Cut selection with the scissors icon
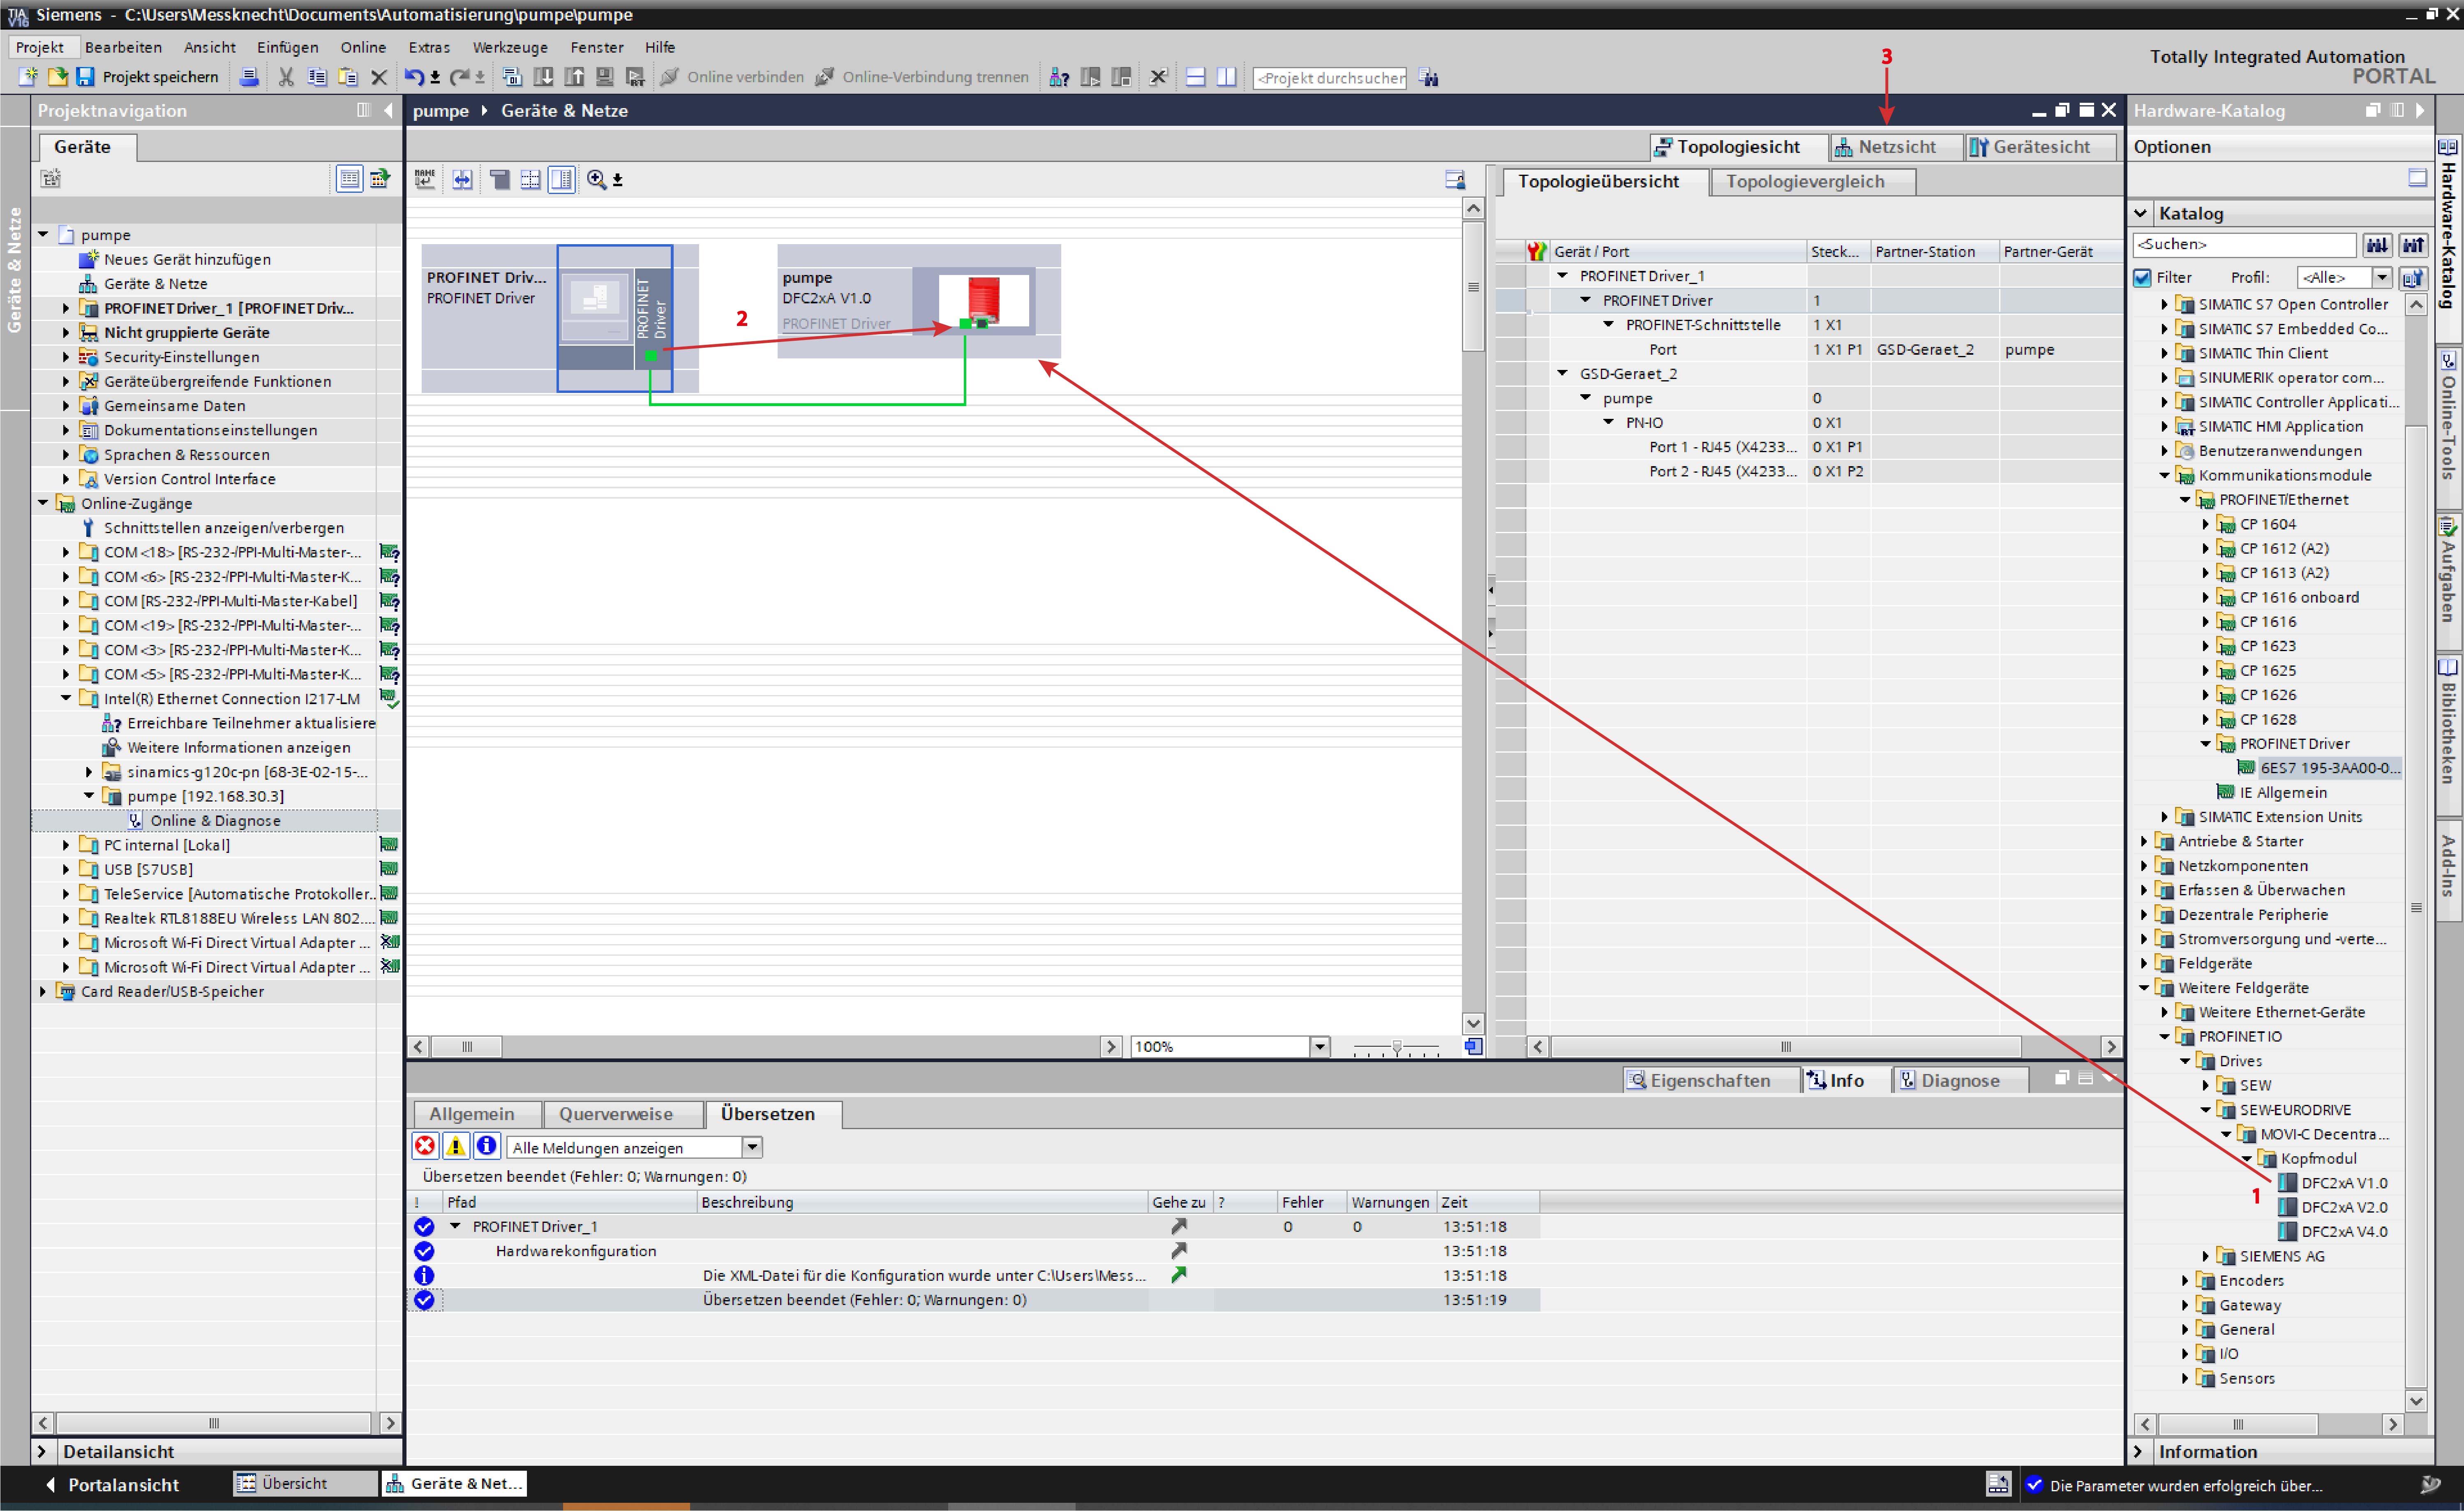This screenshot has height=1511, width=2464. 286,77
